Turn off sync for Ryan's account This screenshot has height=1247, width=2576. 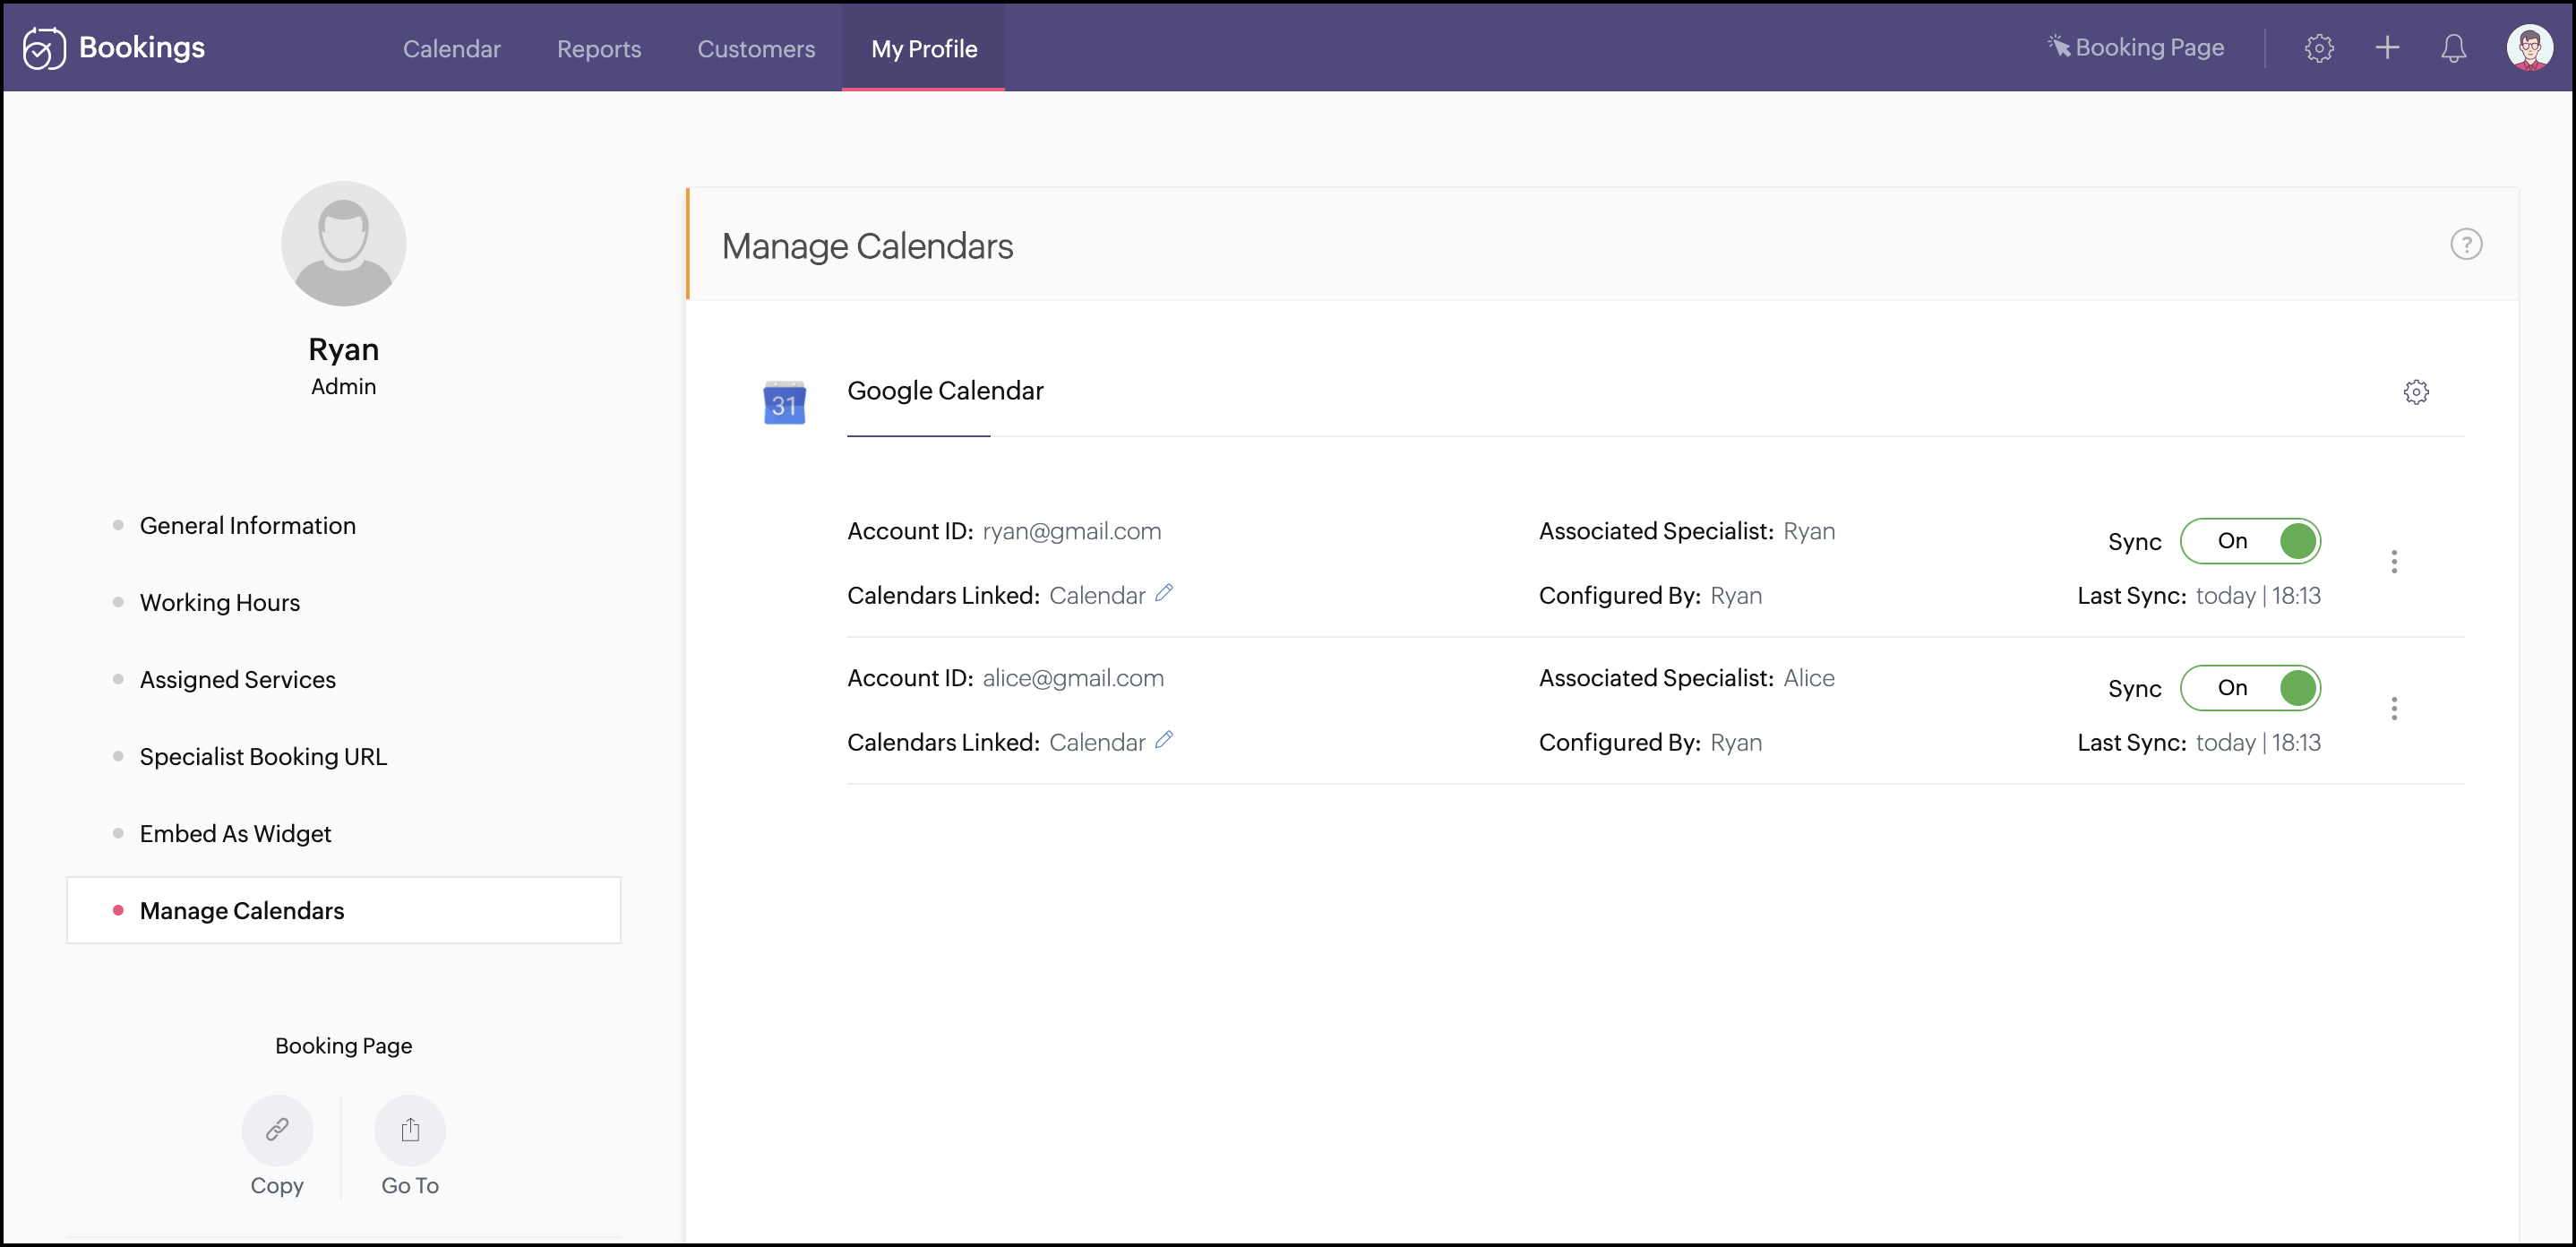click(2250, 541)
